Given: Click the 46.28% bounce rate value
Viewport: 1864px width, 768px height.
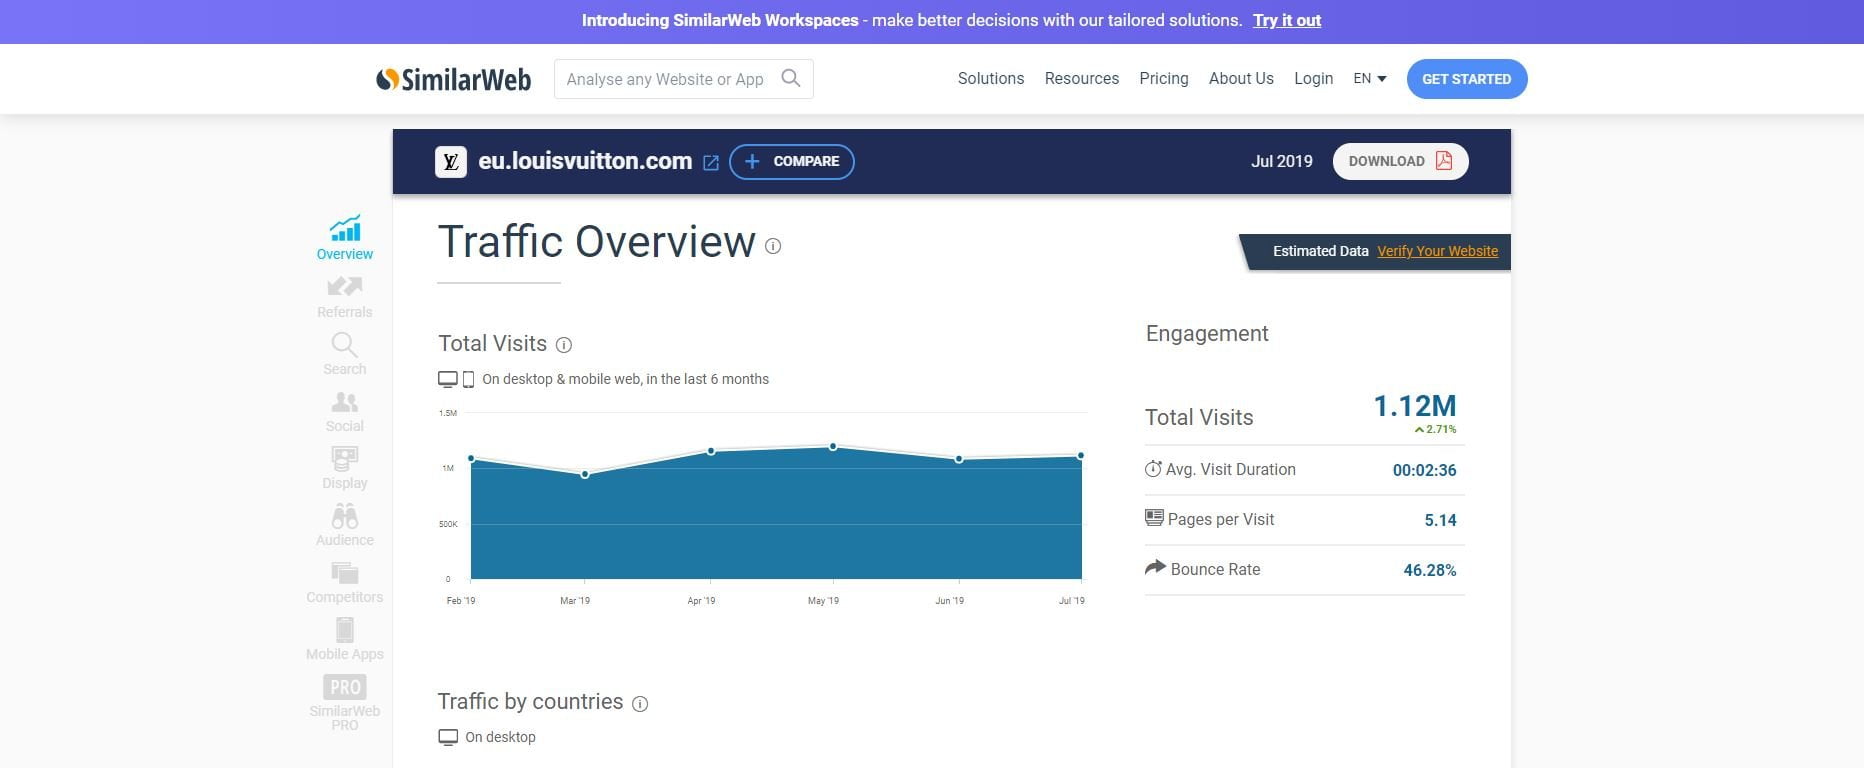Looking at the screenshot, I should tap(1429, 570).
